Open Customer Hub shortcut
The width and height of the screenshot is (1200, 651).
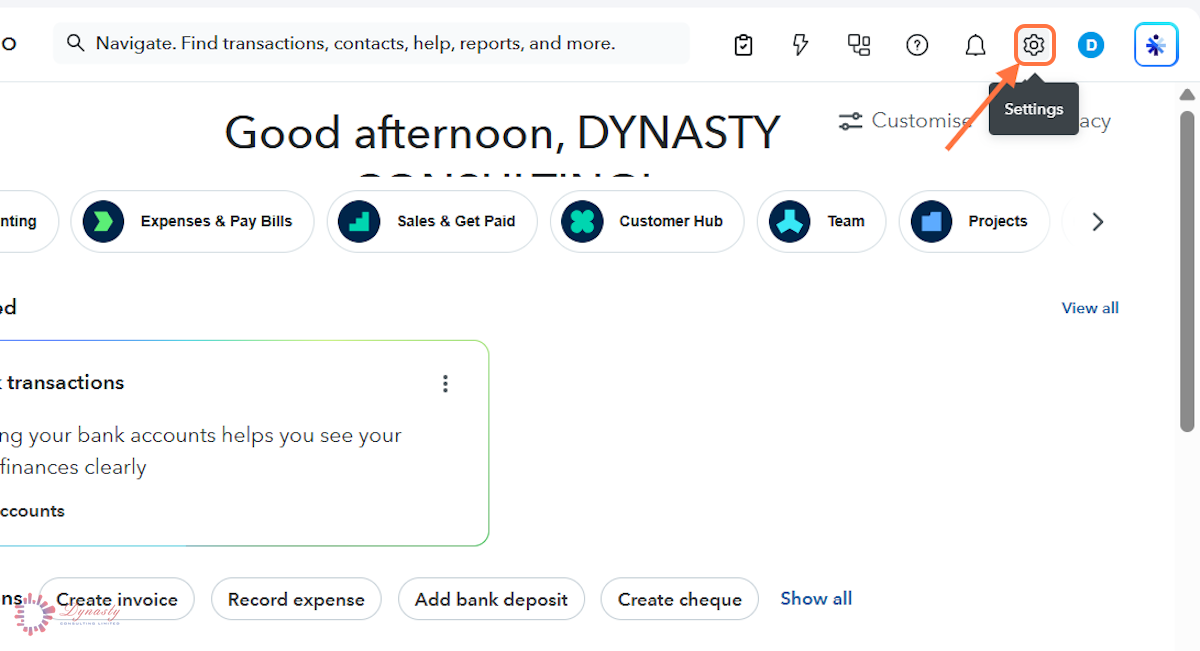647,221
